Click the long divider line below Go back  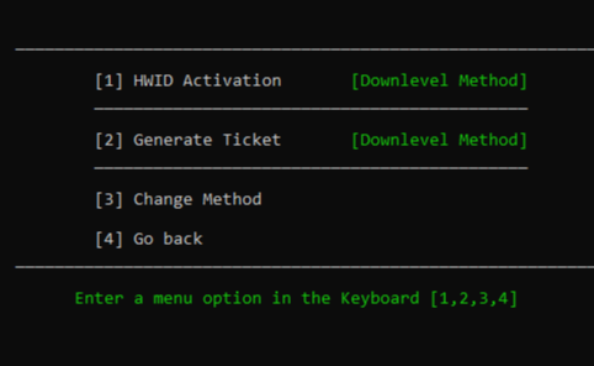[x=305, y=267]
